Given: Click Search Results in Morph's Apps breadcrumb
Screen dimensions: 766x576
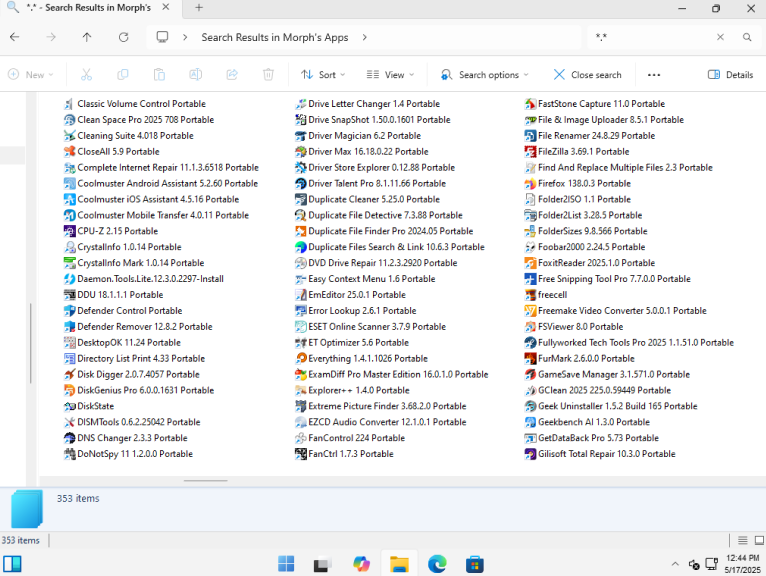Looking at the screenshot, I should (x=275, y=38).
